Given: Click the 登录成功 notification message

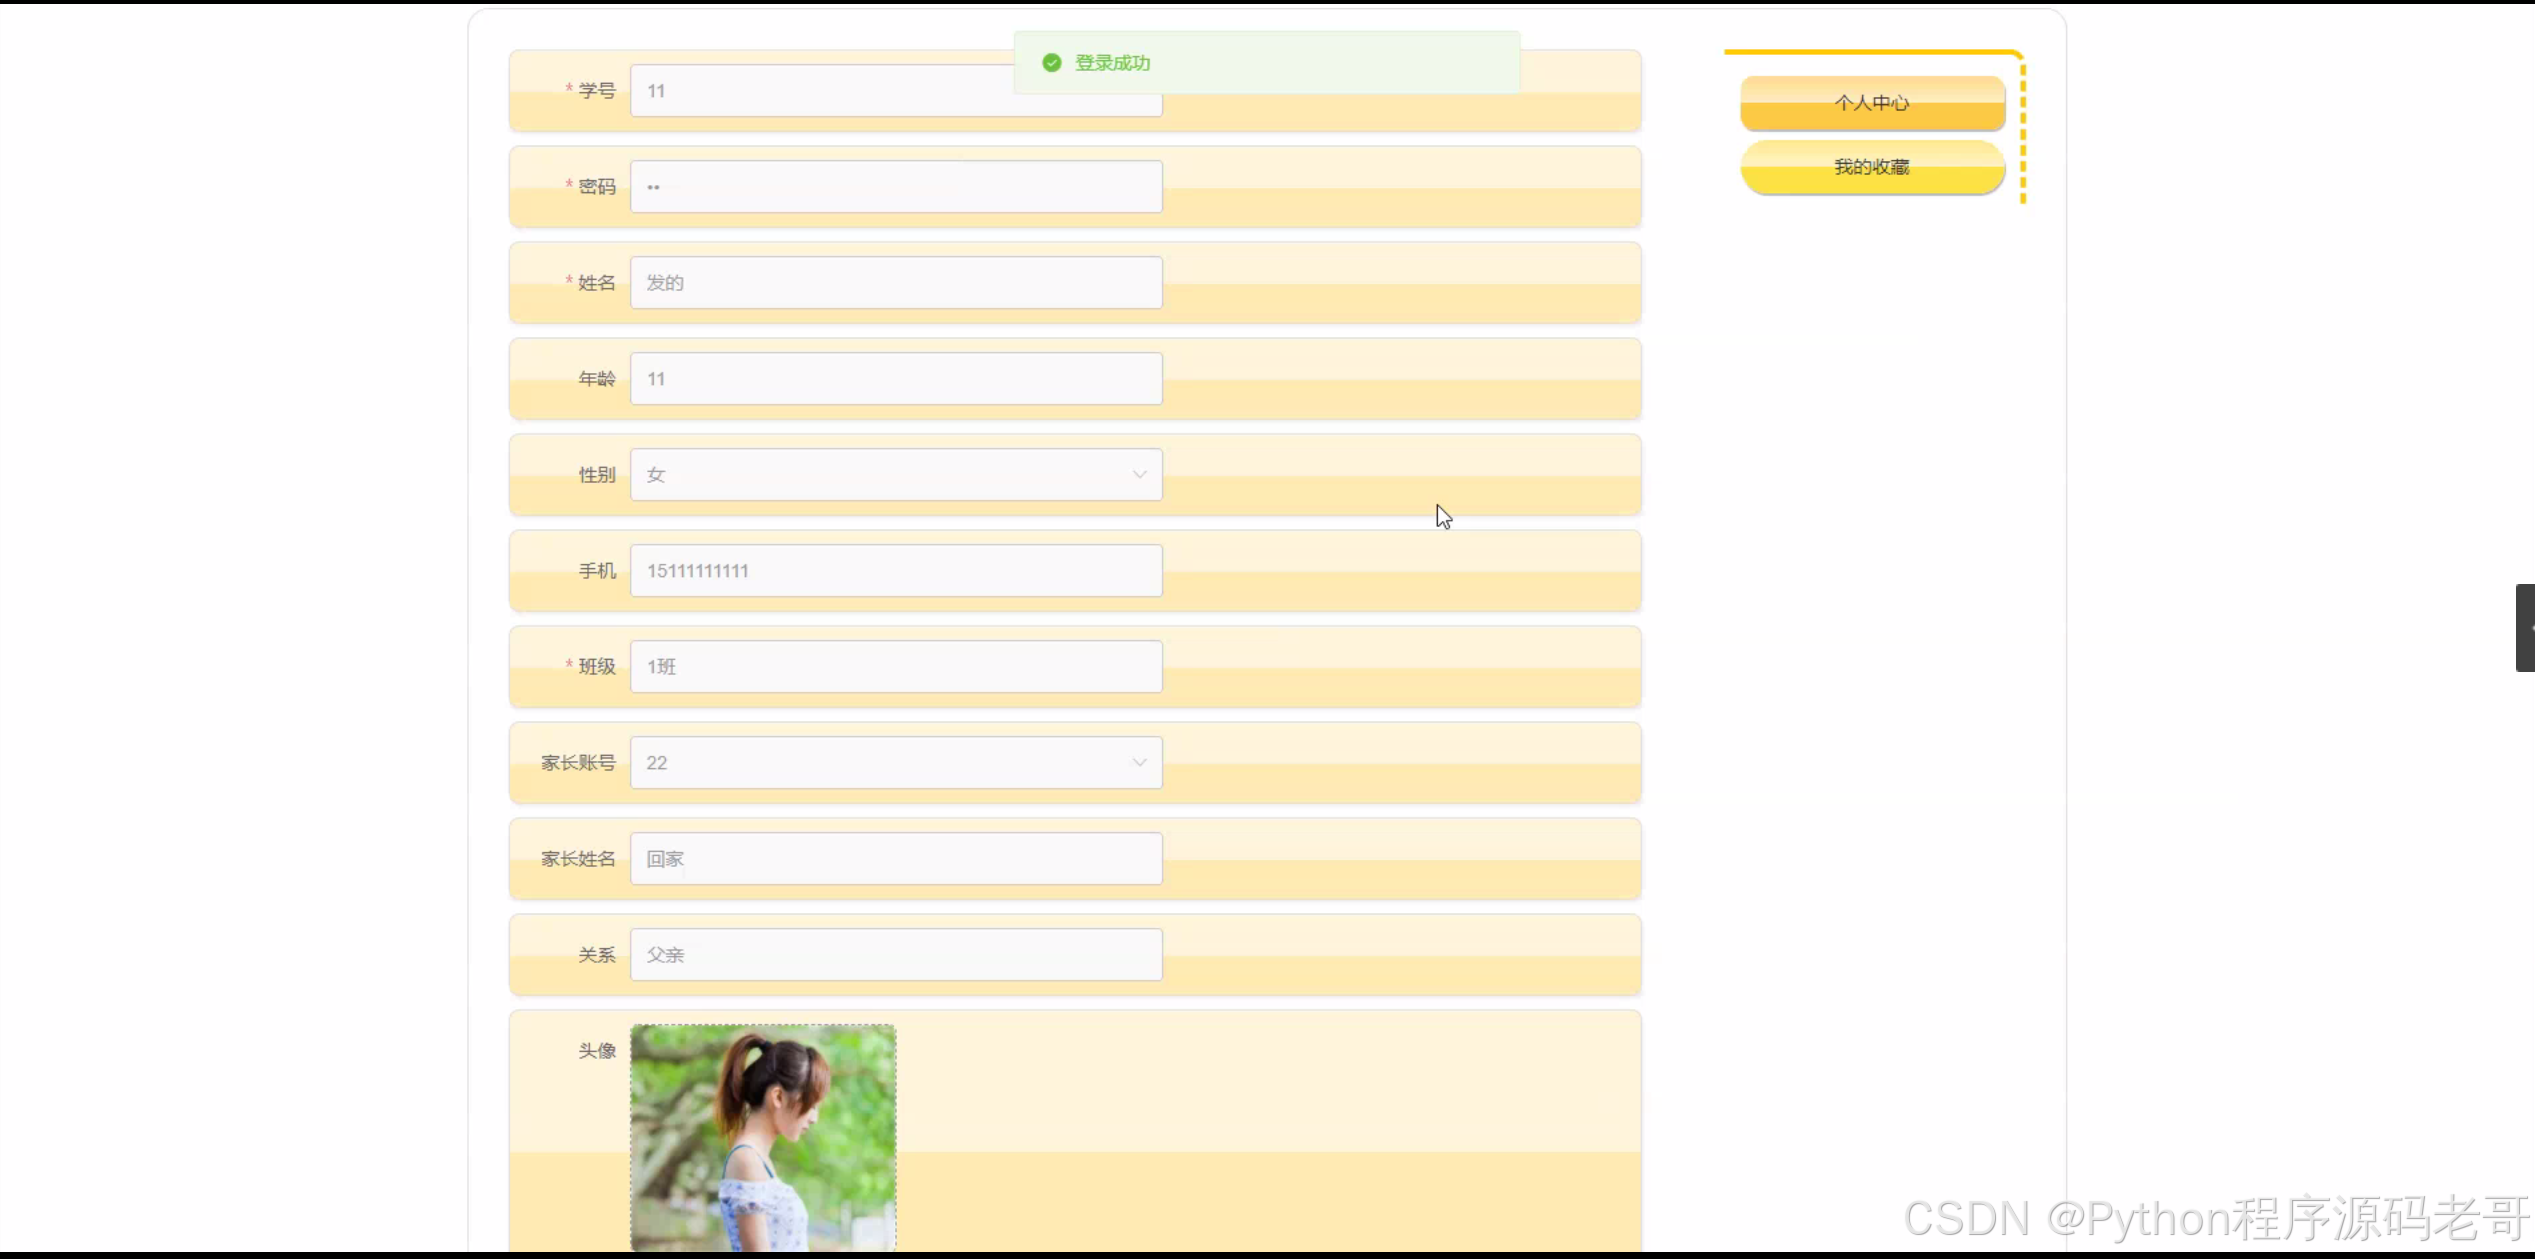Looking at the screenshot, I should point(1112,63).
